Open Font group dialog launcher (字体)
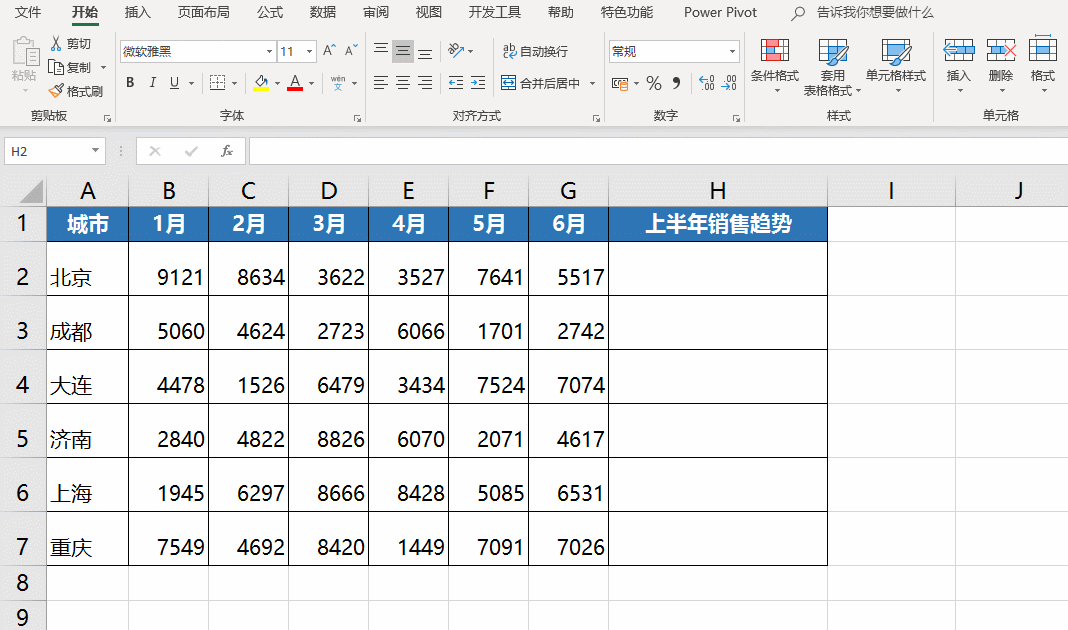The image size is (1068, 630). click(x=357, y=119)
